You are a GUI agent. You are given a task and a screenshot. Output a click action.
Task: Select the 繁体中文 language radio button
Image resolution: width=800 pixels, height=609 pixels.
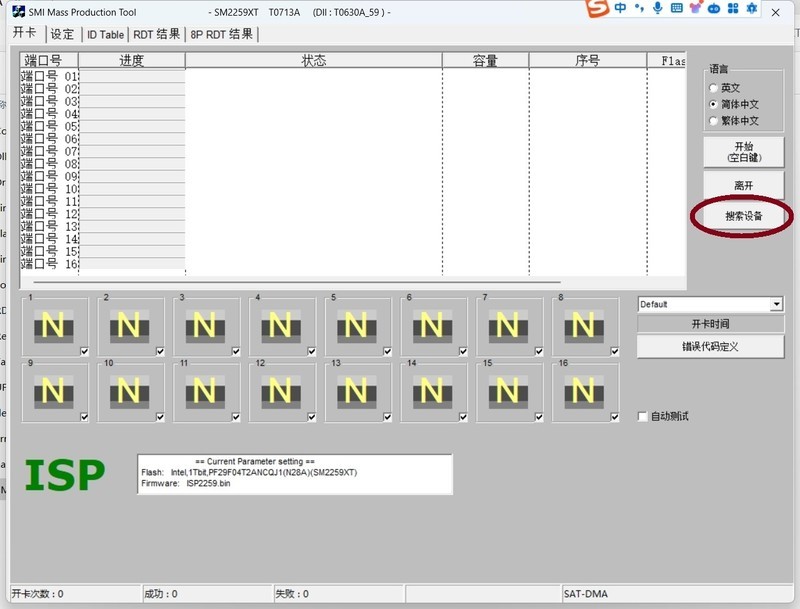point(713,121)
